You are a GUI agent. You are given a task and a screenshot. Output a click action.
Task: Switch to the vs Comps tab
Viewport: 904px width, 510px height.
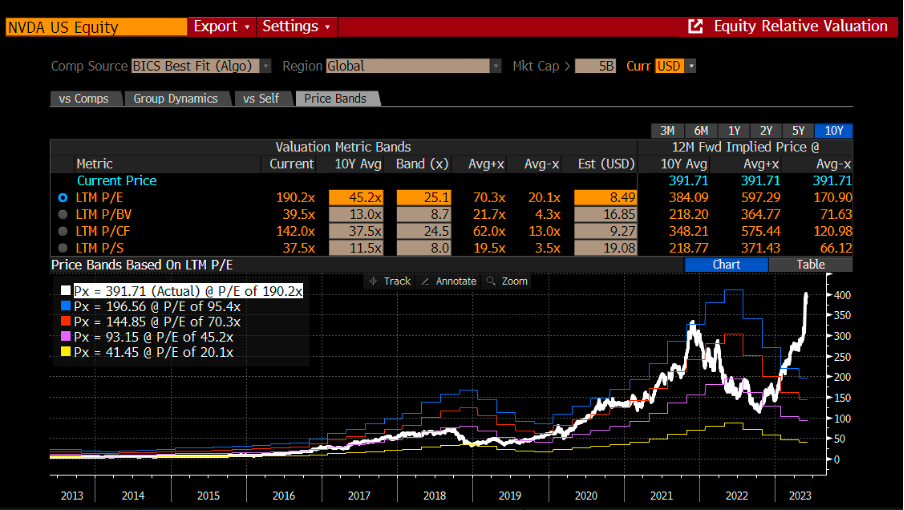click(x=84, y=99)
